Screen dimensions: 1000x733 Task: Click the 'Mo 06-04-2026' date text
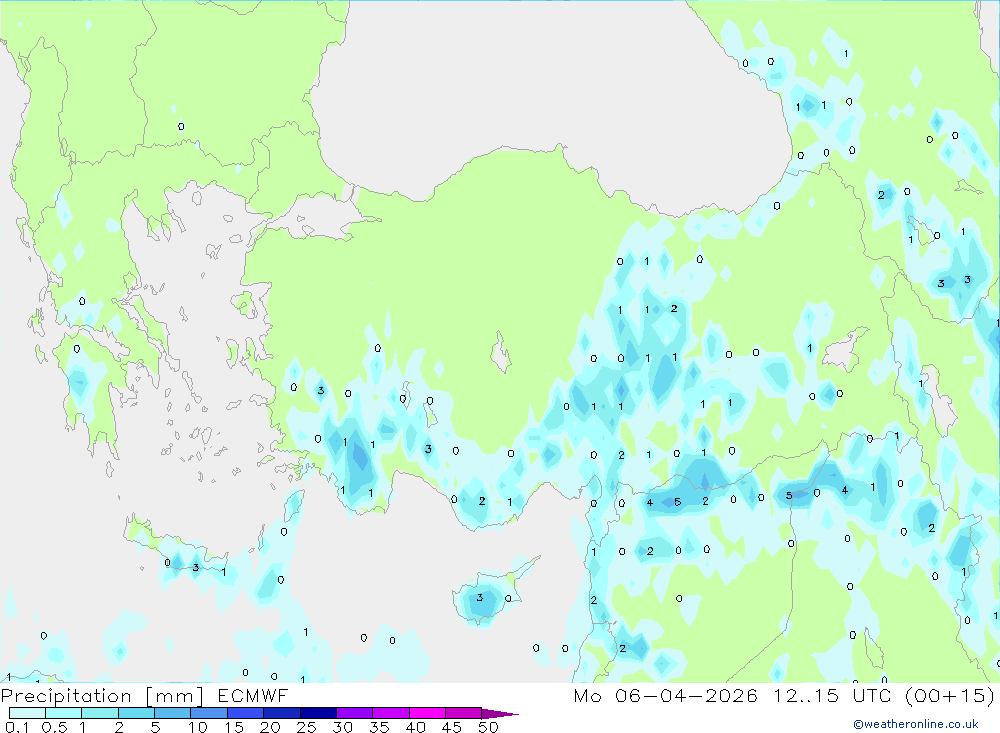(666, 695)
